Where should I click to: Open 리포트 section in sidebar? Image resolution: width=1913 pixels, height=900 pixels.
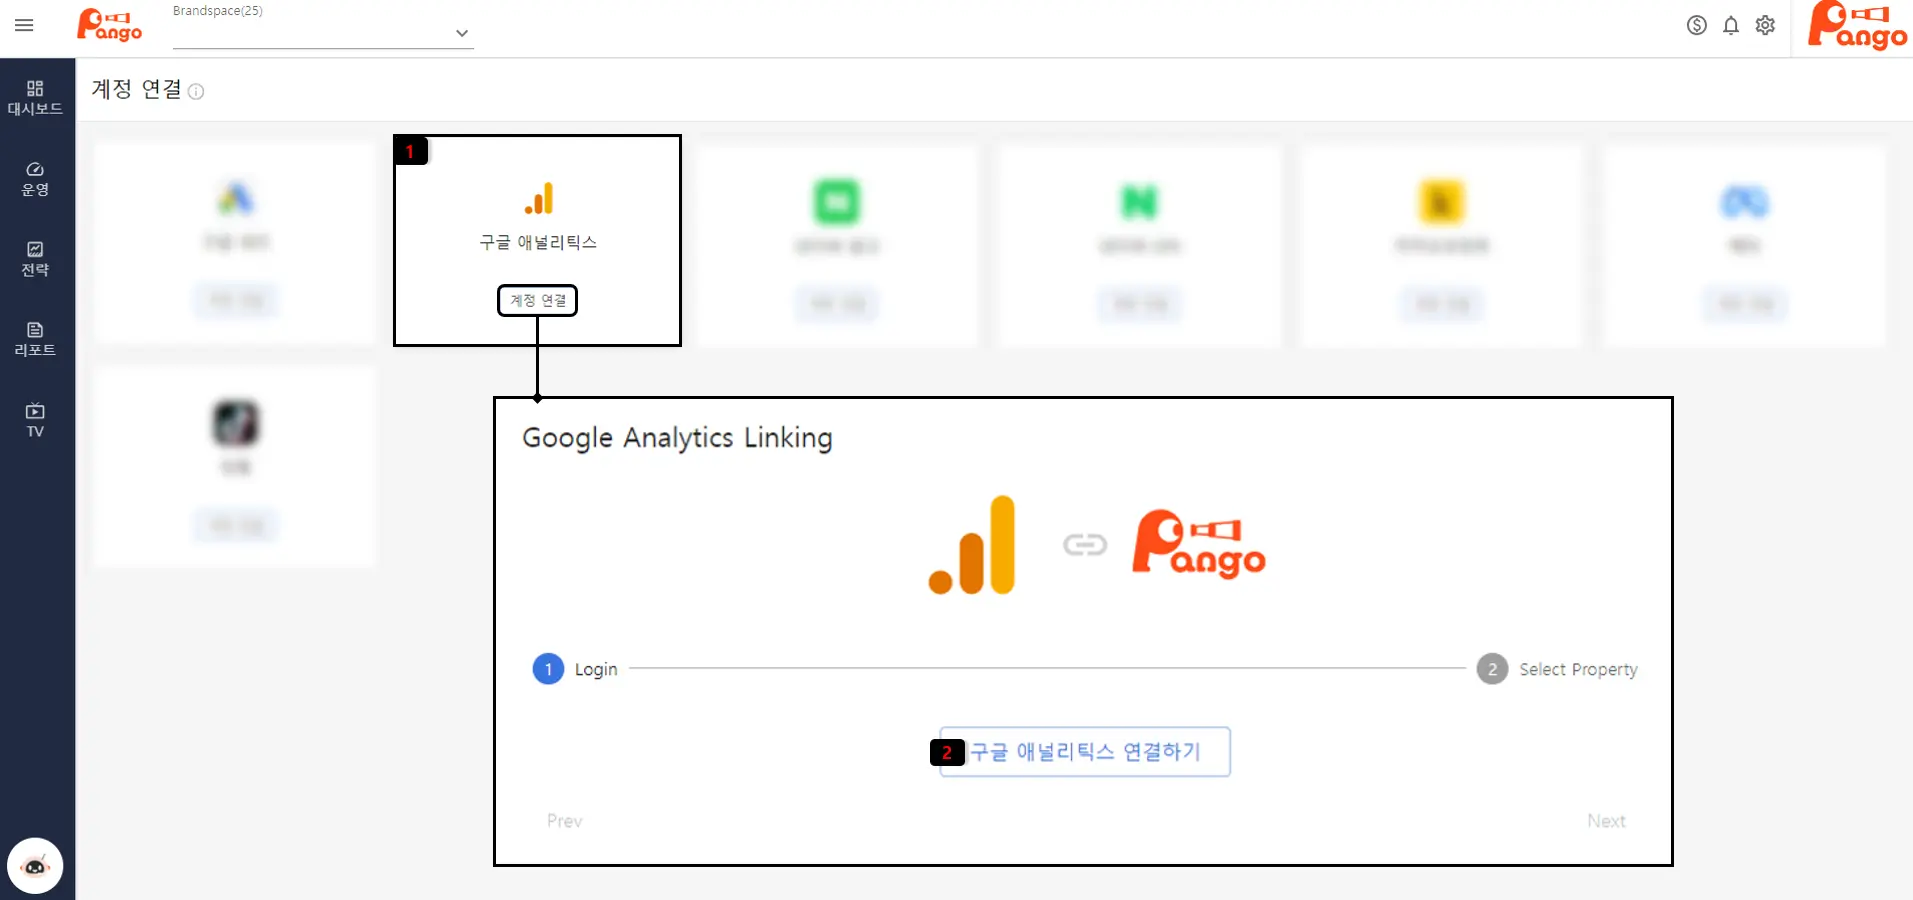click(35, 339)
